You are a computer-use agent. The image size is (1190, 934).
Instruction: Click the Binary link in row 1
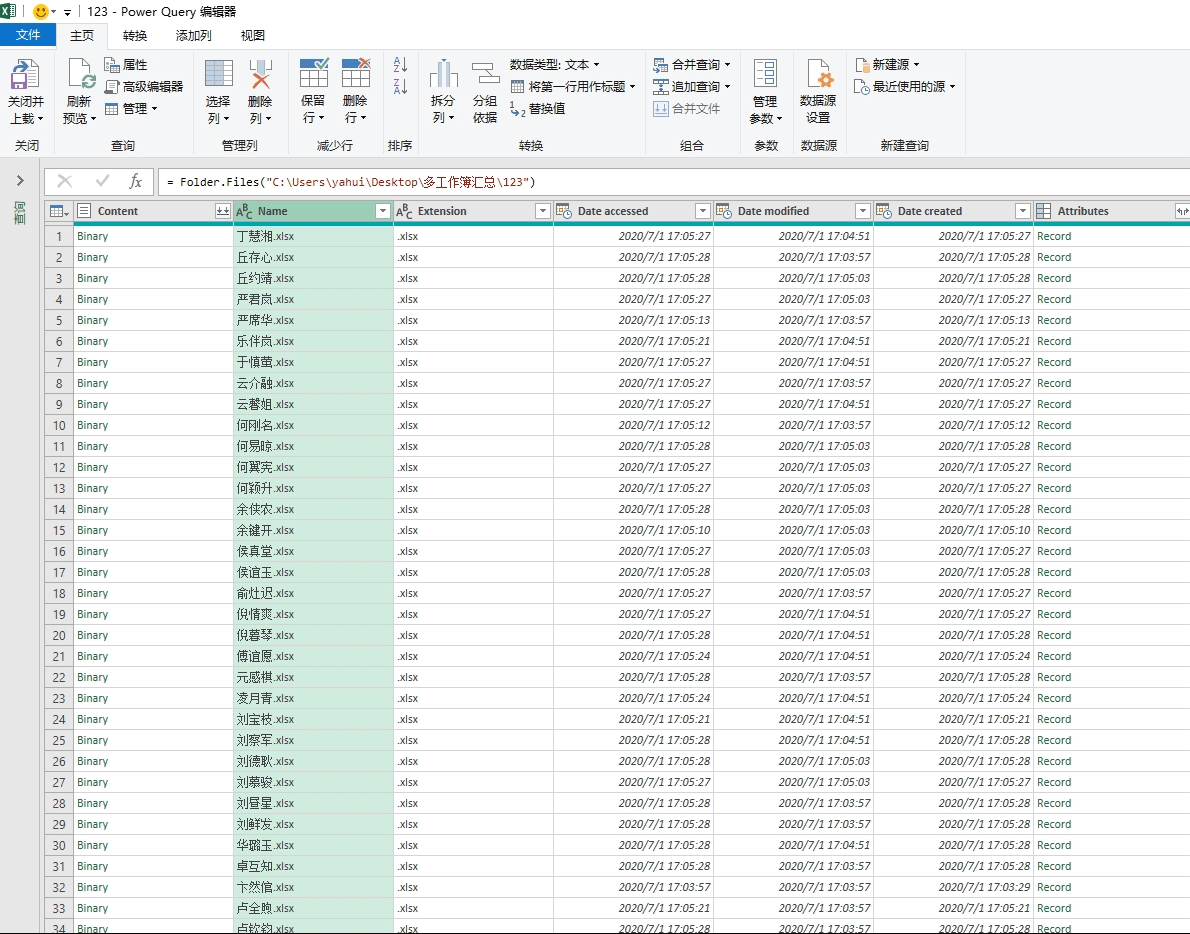tap(93, 236)
